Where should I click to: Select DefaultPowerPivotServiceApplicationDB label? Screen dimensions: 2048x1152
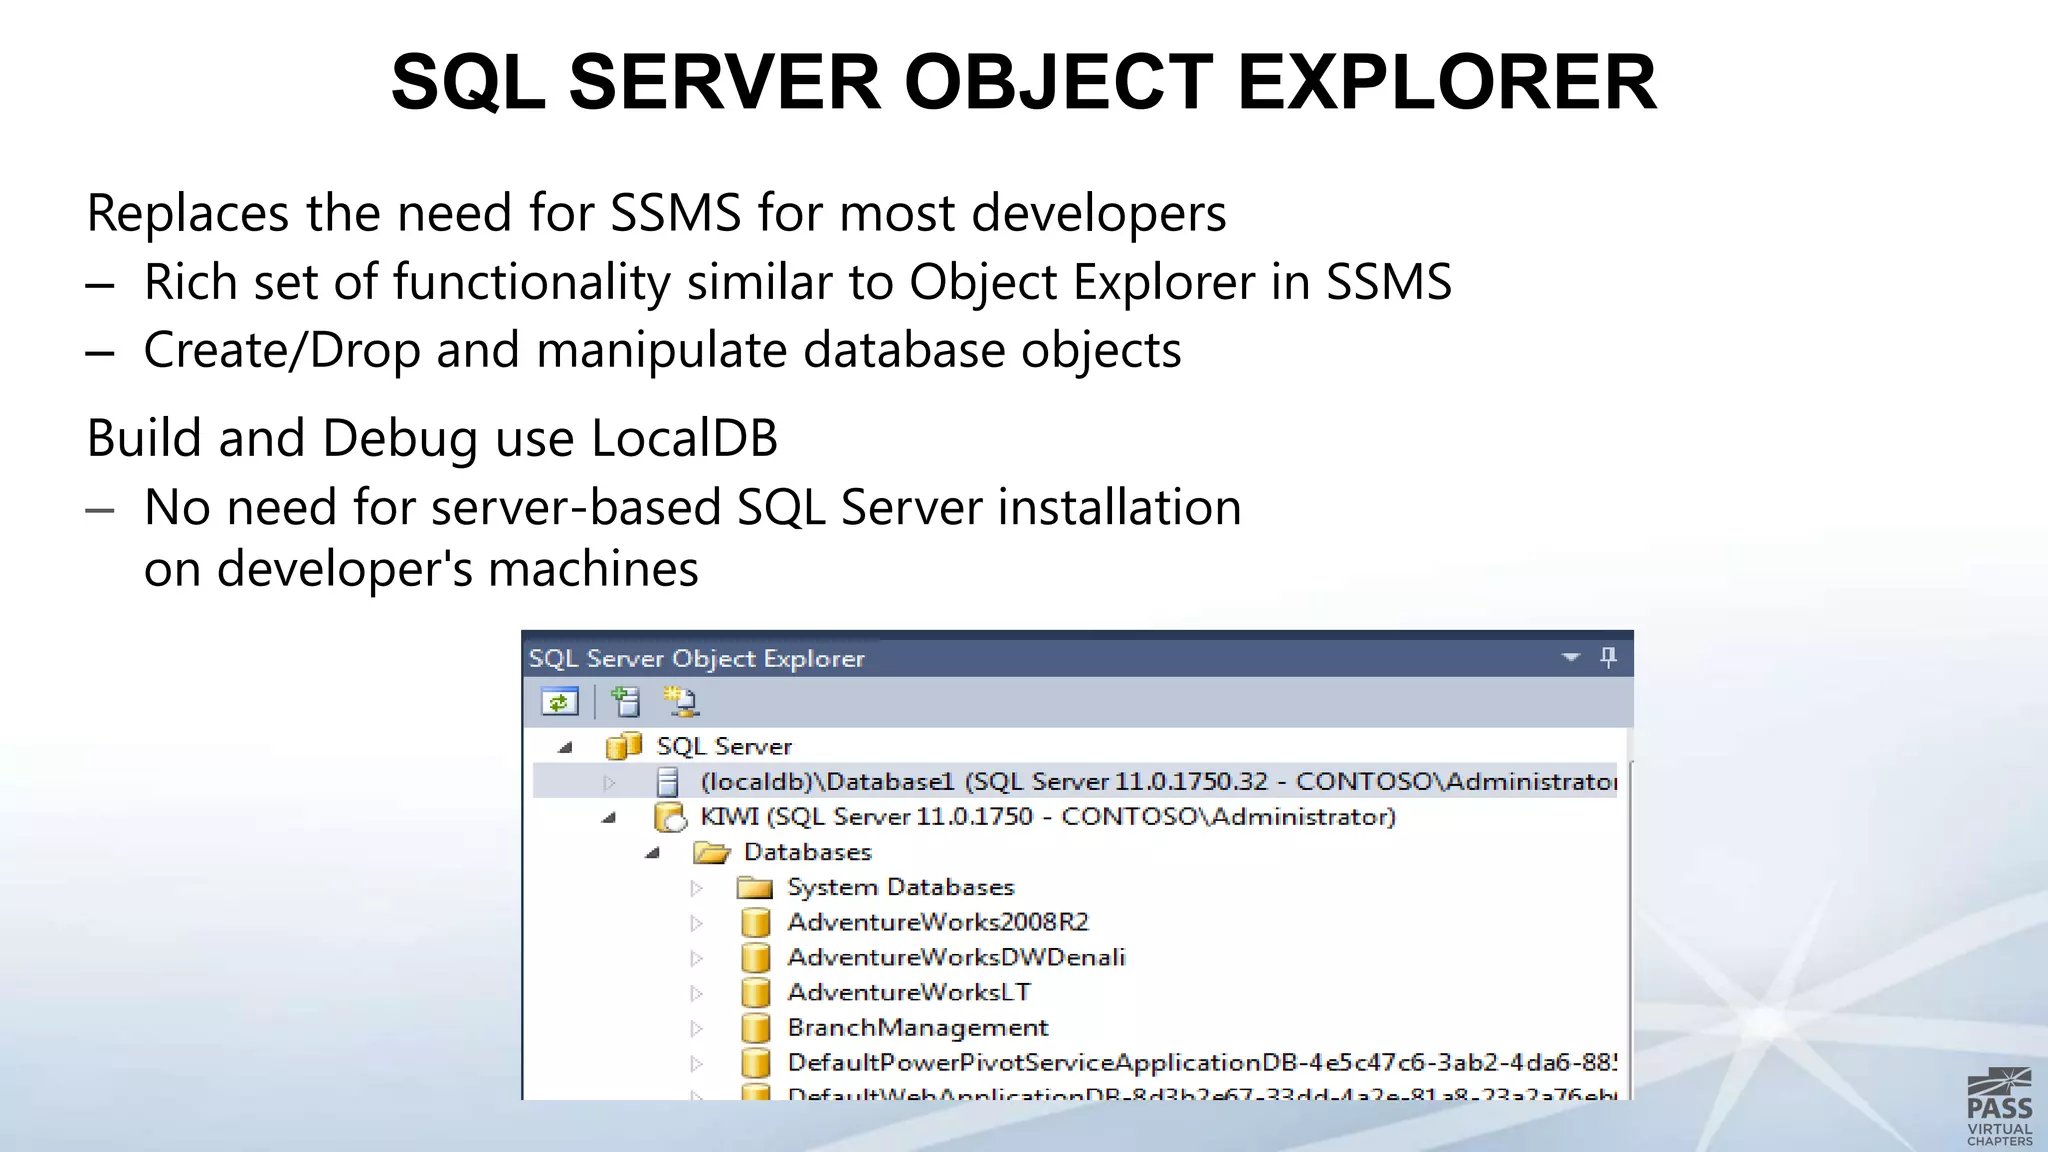pyautogui.click(x=1202, y=1063)
